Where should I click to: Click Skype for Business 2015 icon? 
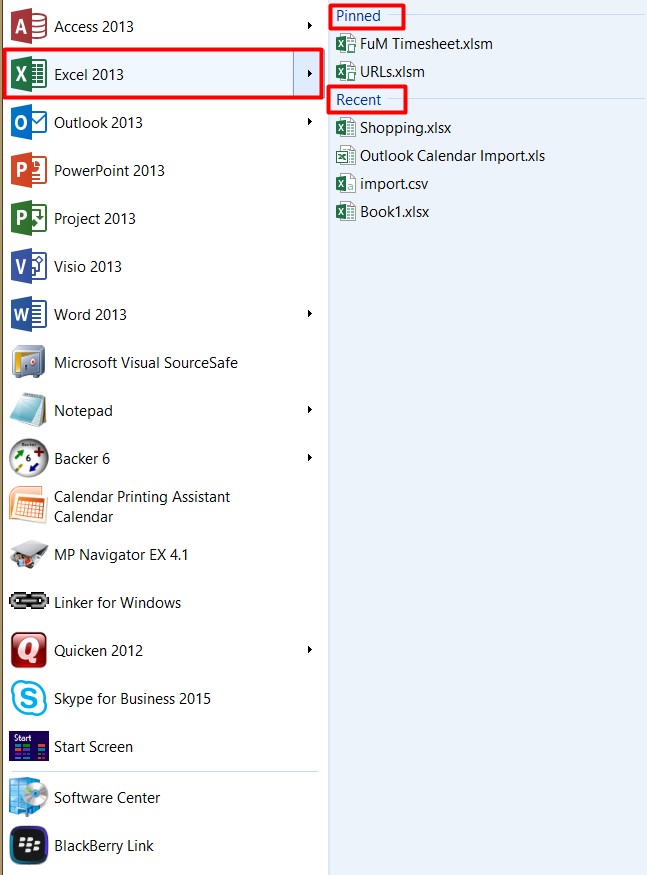(x=28, y=698)
